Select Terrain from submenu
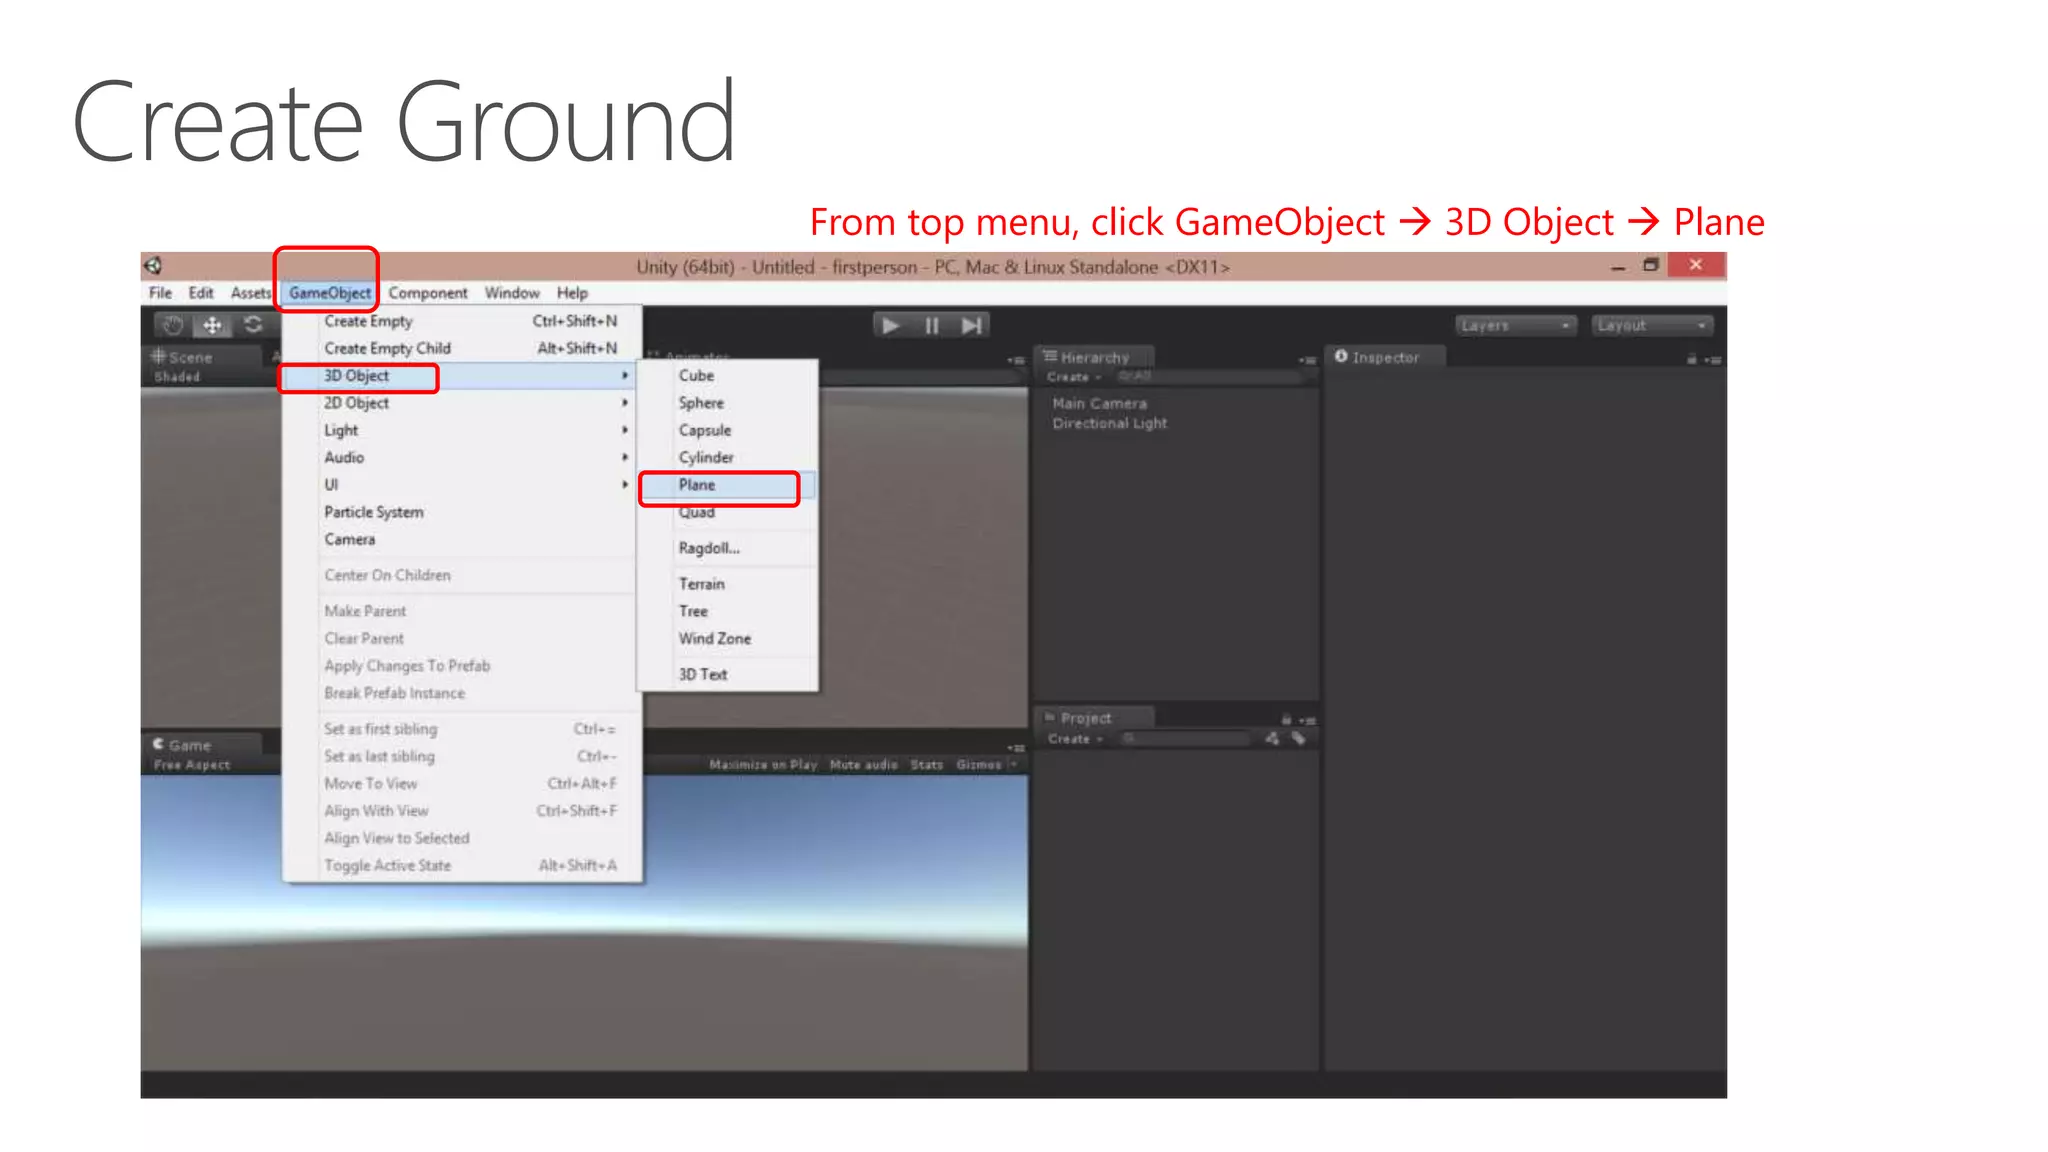The image size is (2048, 1152). (x=728, y=584)
